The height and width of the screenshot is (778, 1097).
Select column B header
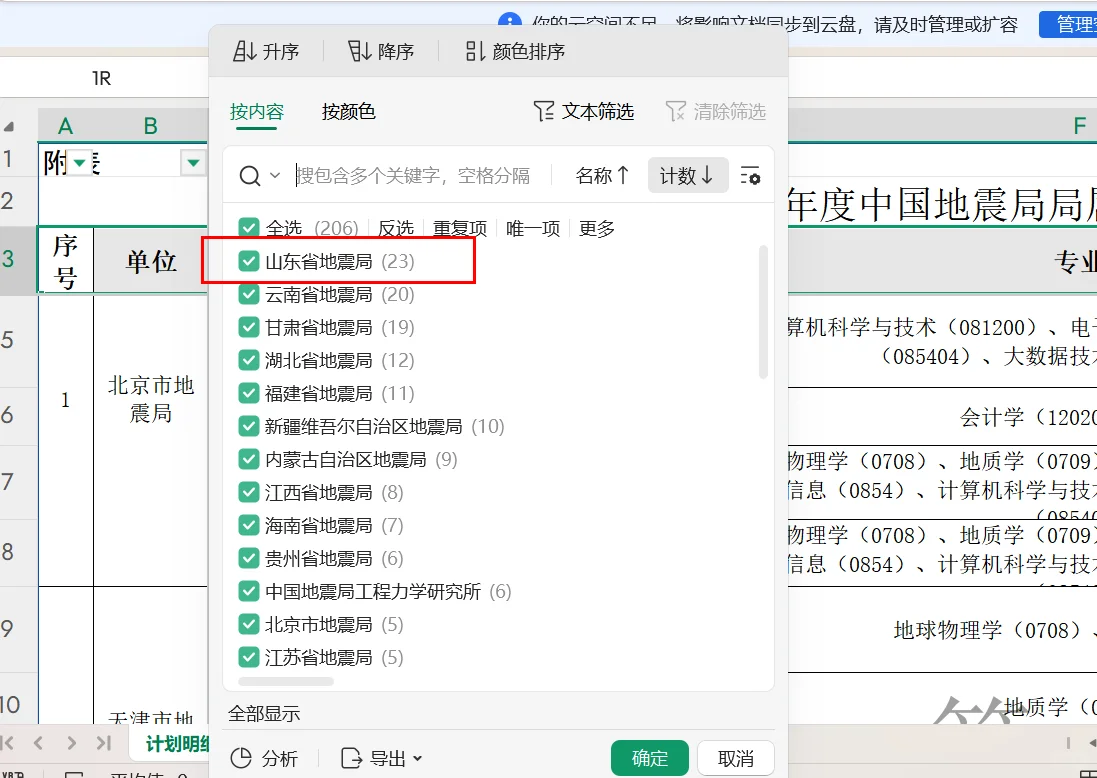click(150, 126)
